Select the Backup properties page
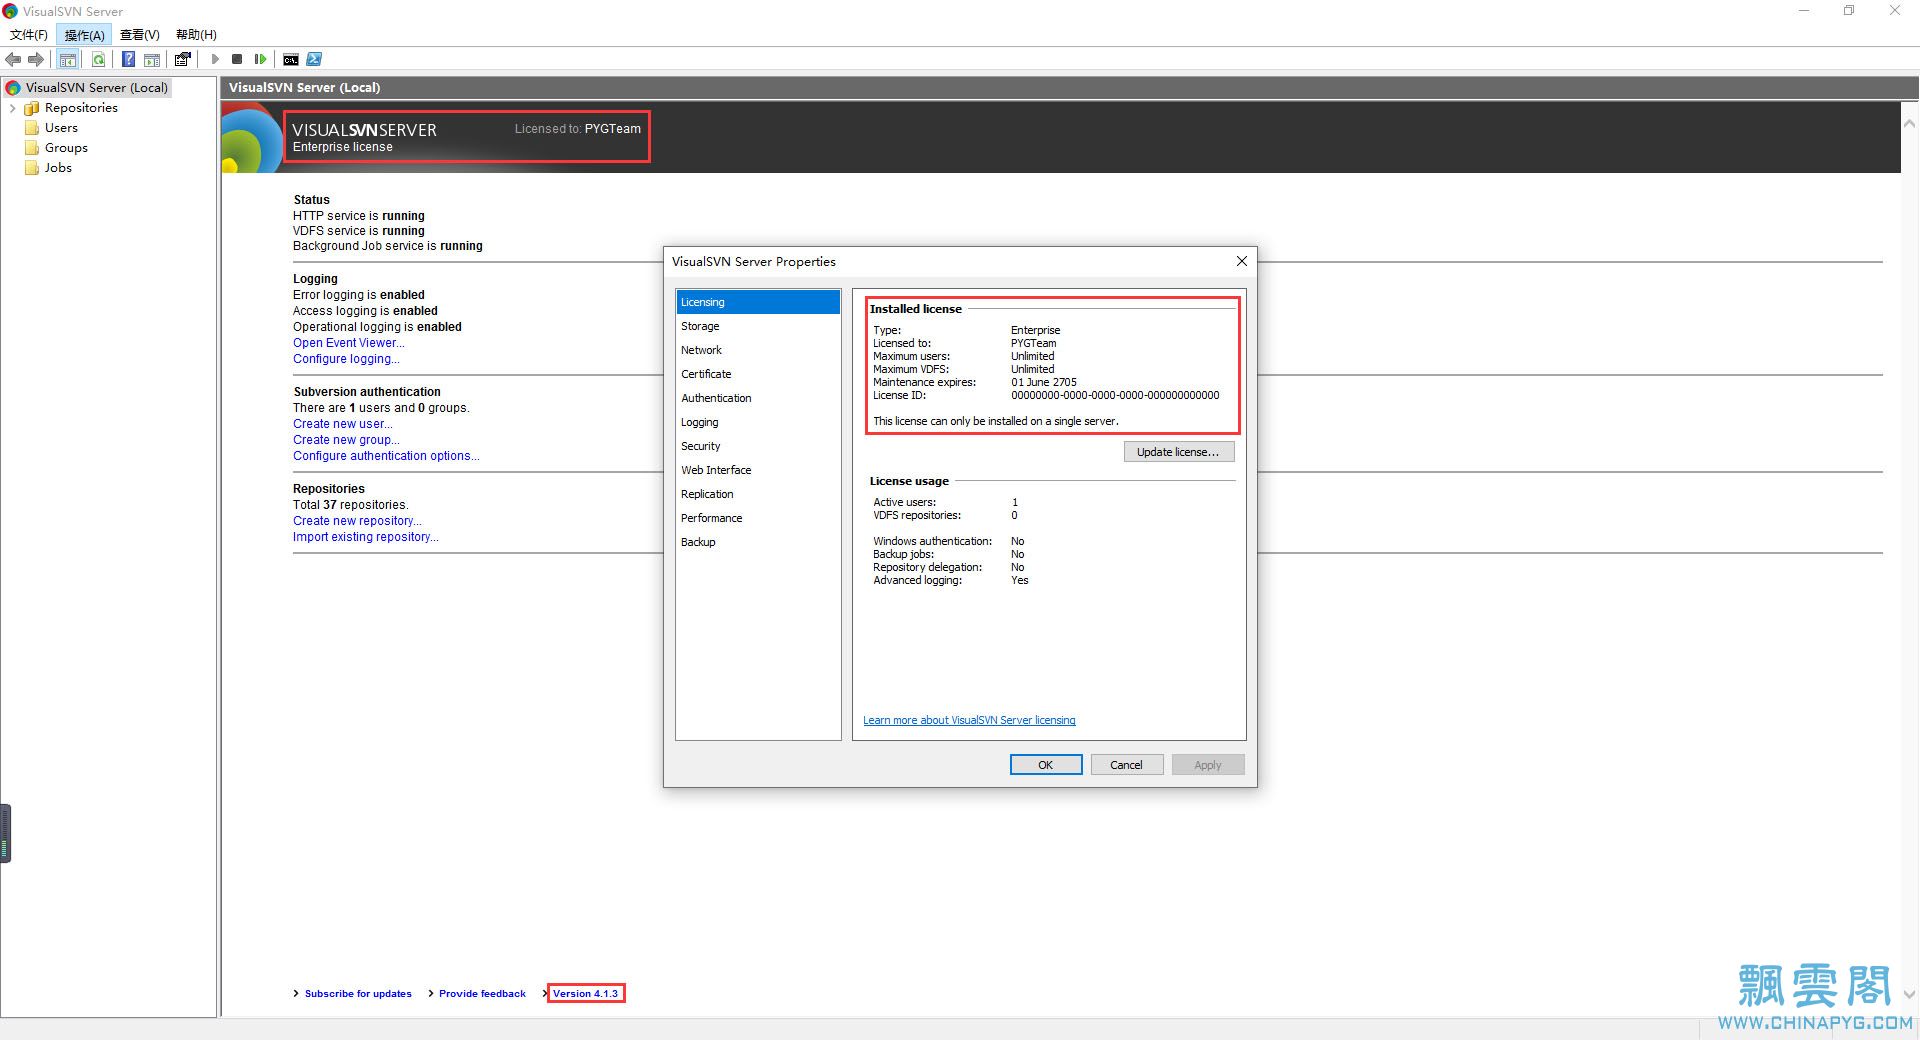Image resolution: width=1920 pixels, height=1040 pixels. 758,542
